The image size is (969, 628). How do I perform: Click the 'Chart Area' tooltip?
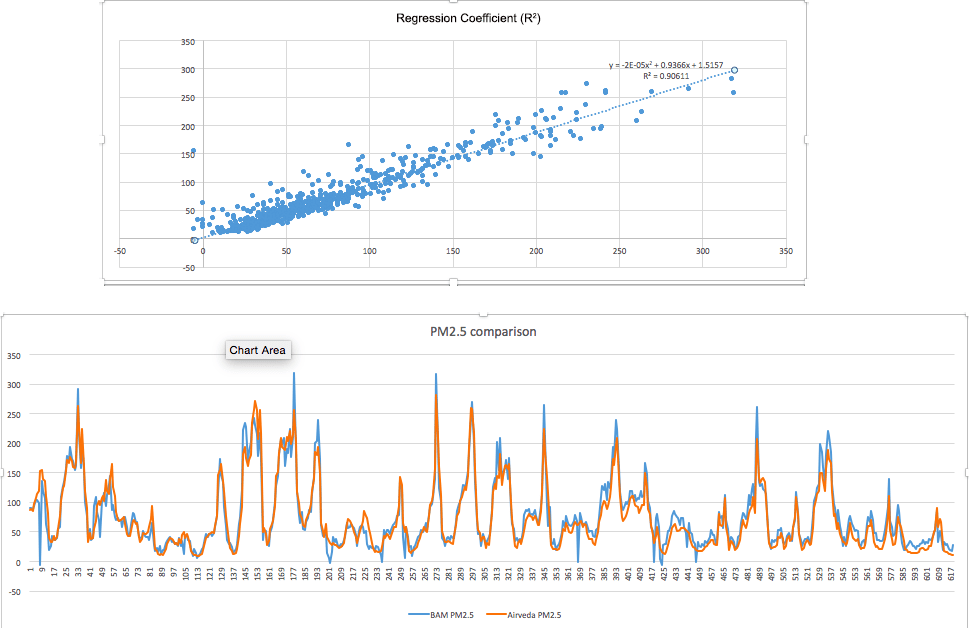[258, 350]
